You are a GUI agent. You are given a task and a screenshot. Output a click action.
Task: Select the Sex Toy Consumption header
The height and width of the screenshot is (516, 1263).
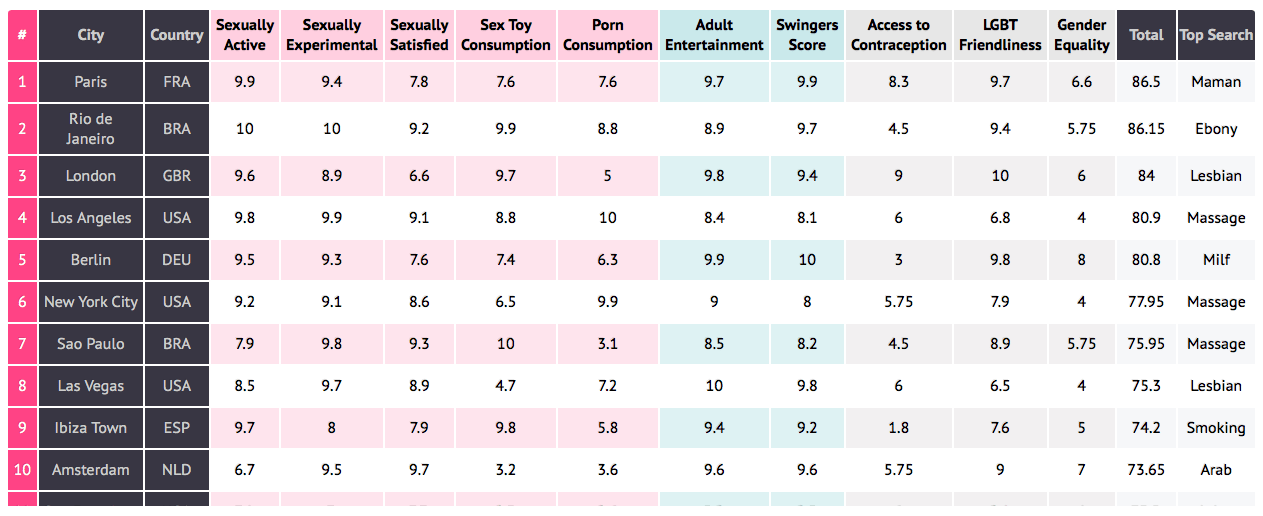(x=506, y=35)
